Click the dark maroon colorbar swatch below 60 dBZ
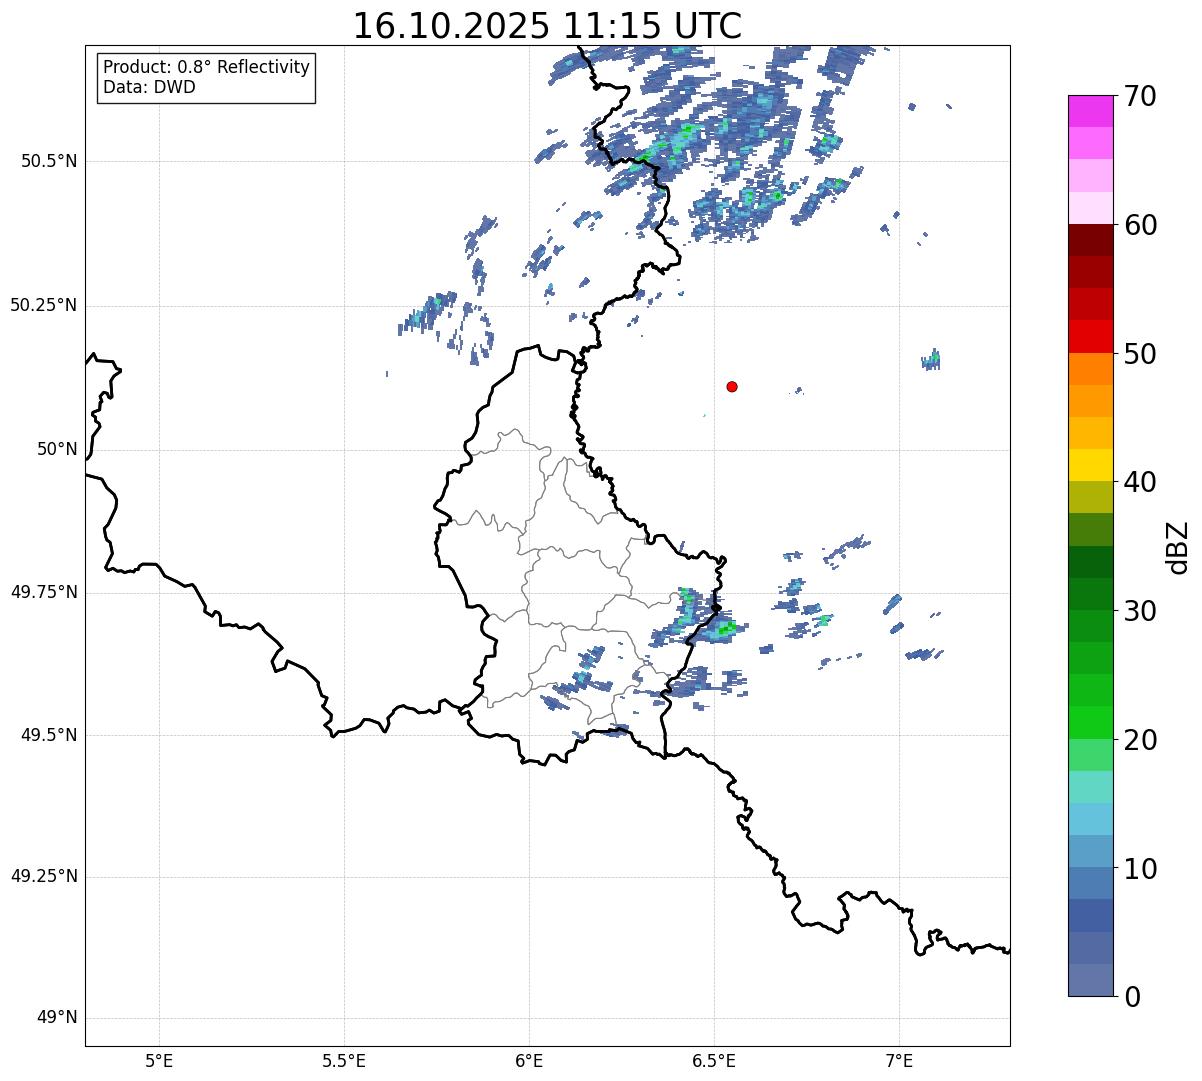Image resolution: width=1202 pixels, height=1081 pixels. coord(1091,240)
